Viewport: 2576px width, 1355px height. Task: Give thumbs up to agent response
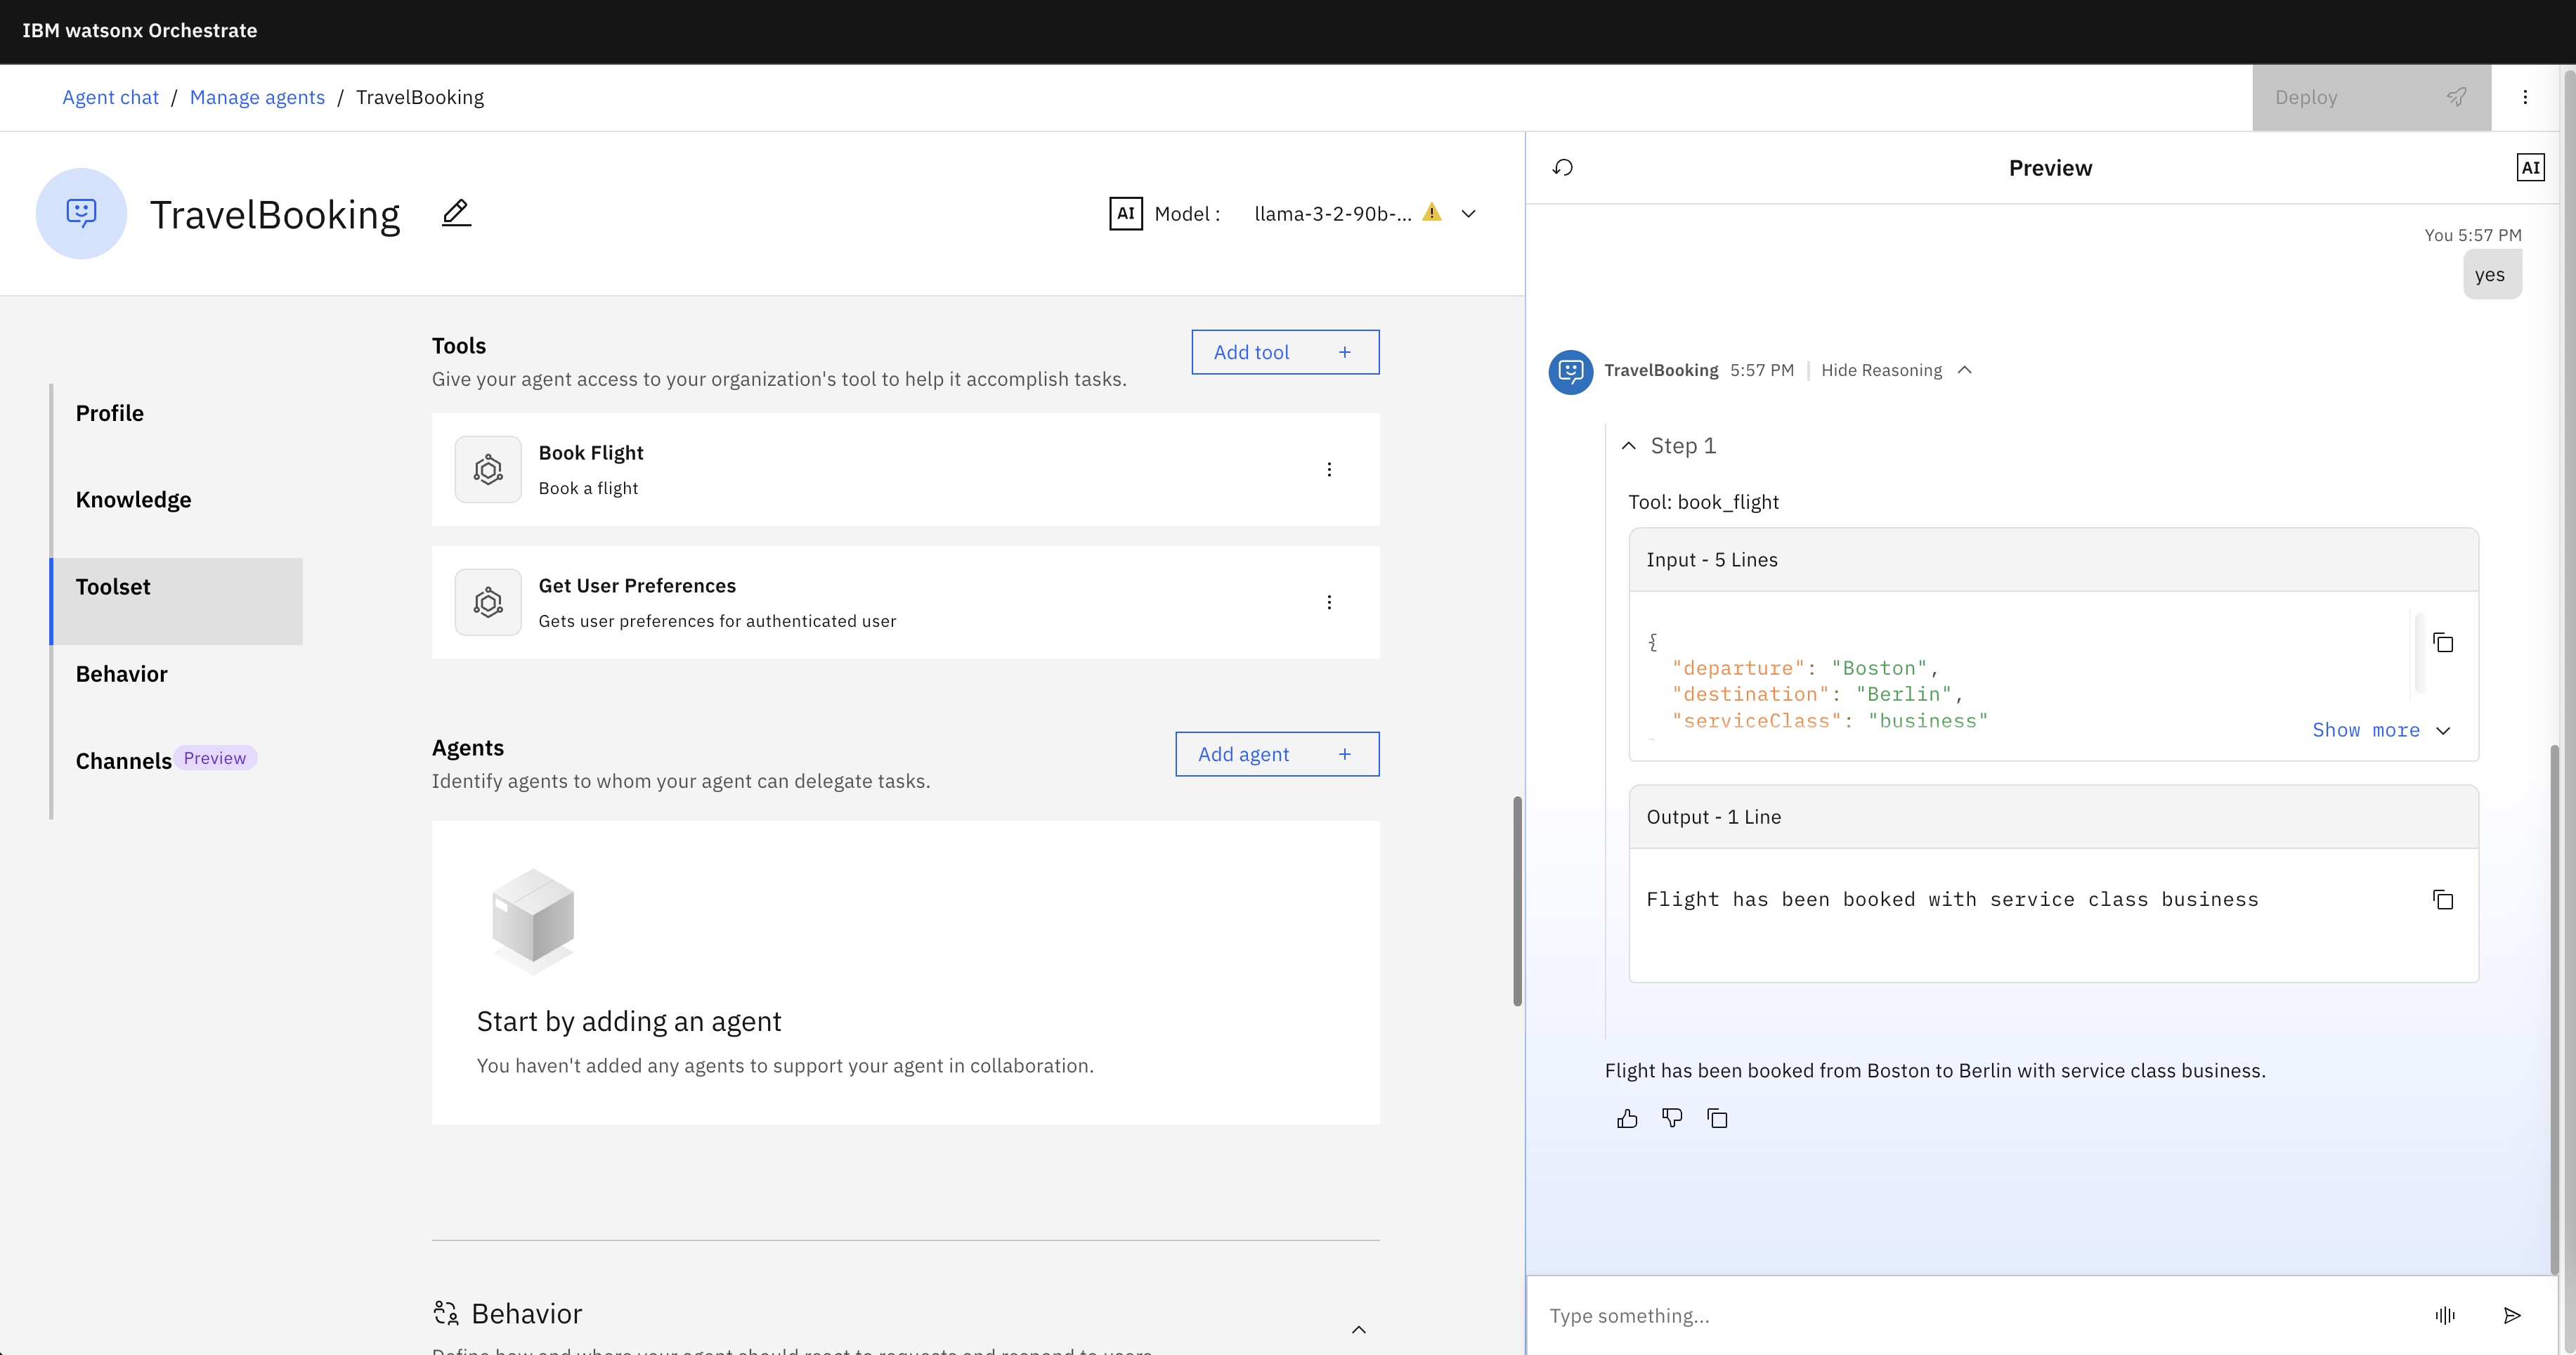[x=1627, y=1118]
